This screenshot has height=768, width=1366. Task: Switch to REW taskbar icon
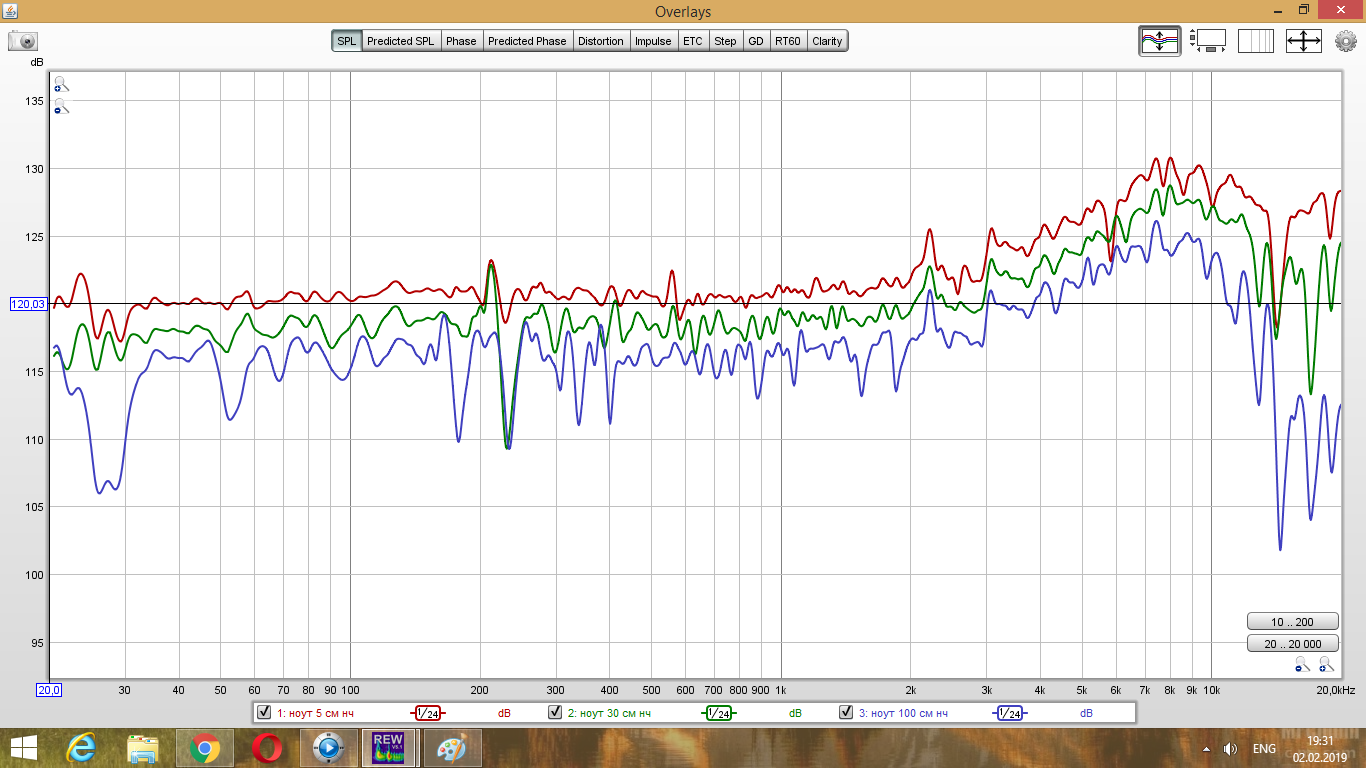coord(388,748)
